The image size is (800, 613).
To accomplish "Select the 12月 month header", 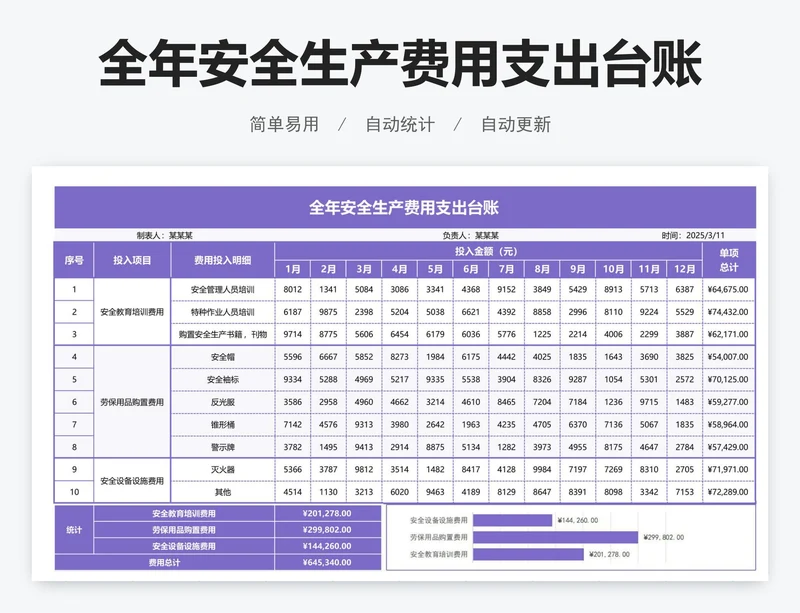I will (685, 269).
